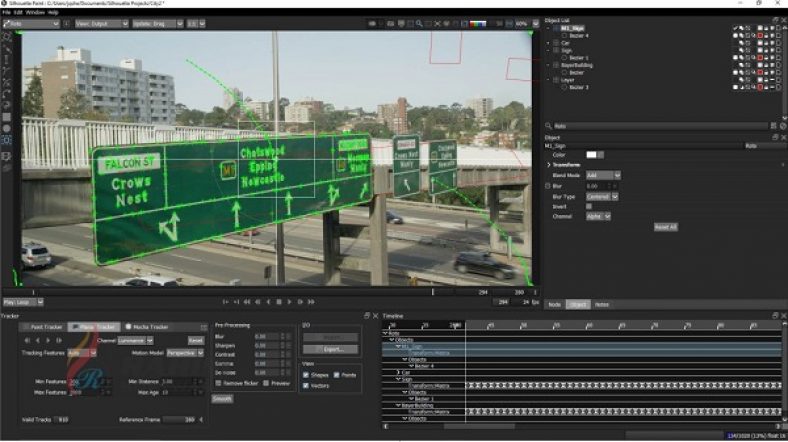Click the Reset All button
The image size is (788, 442).
[x=665, y=227]
